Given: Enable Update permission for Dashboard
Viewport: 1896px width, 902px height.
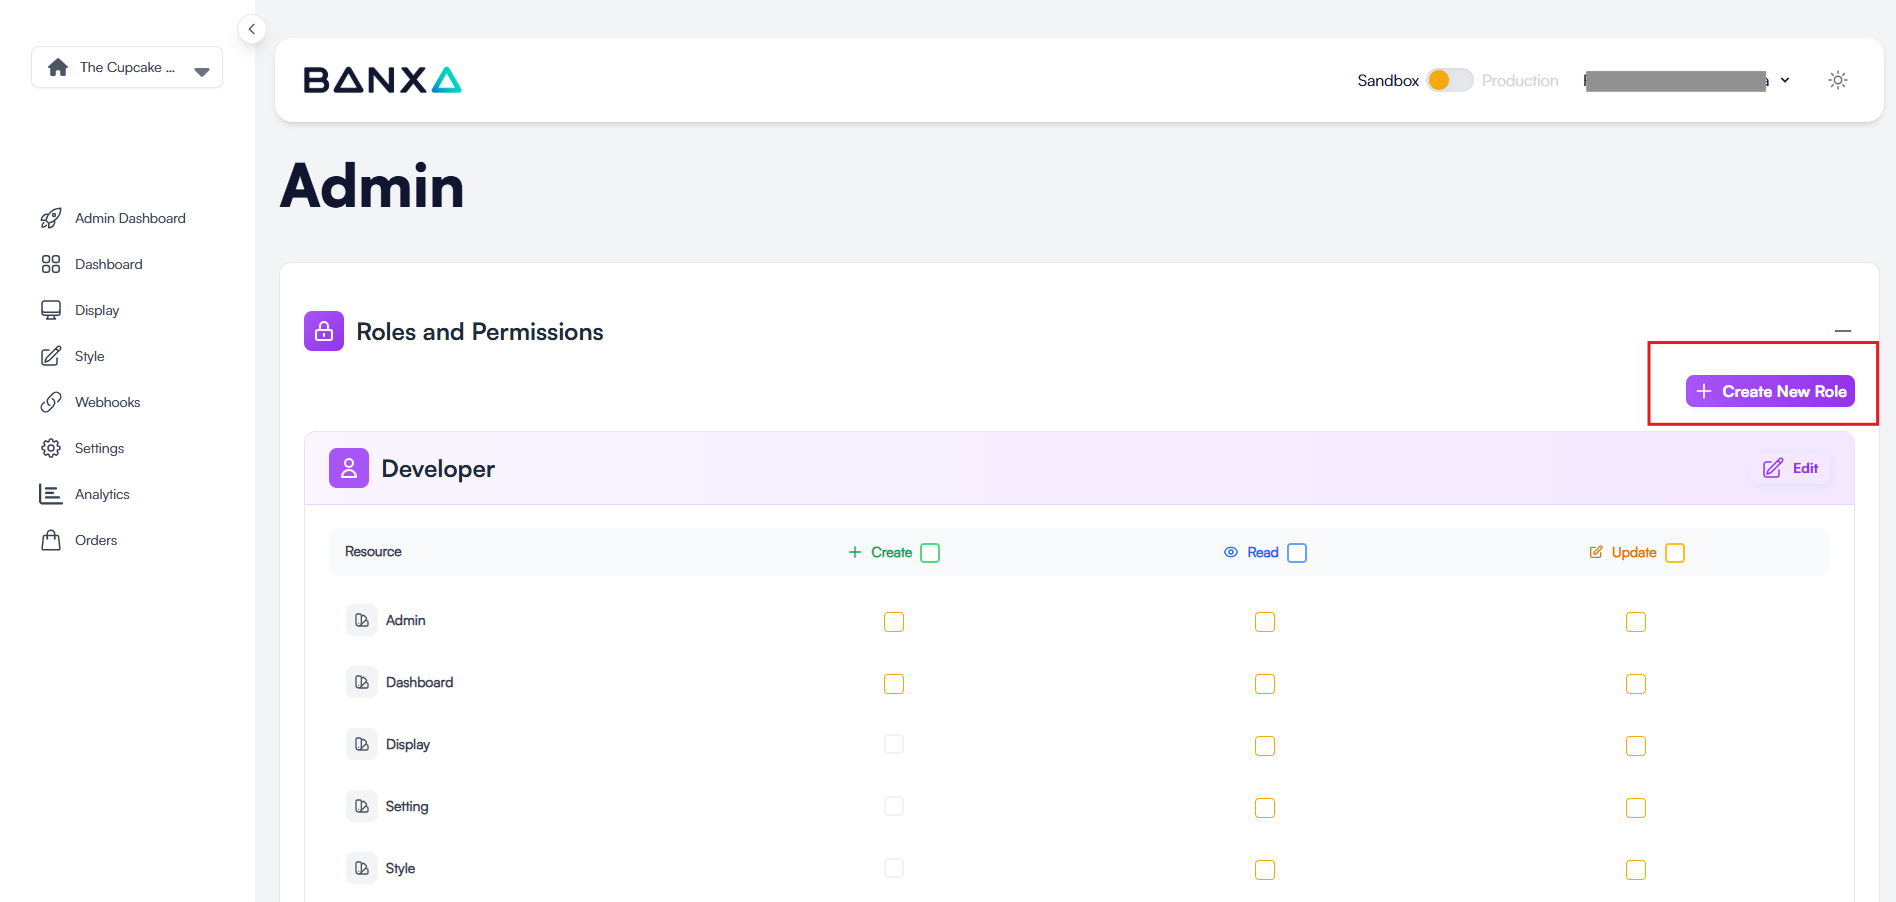Looking at the screenshot, I should pos(1636,684).
